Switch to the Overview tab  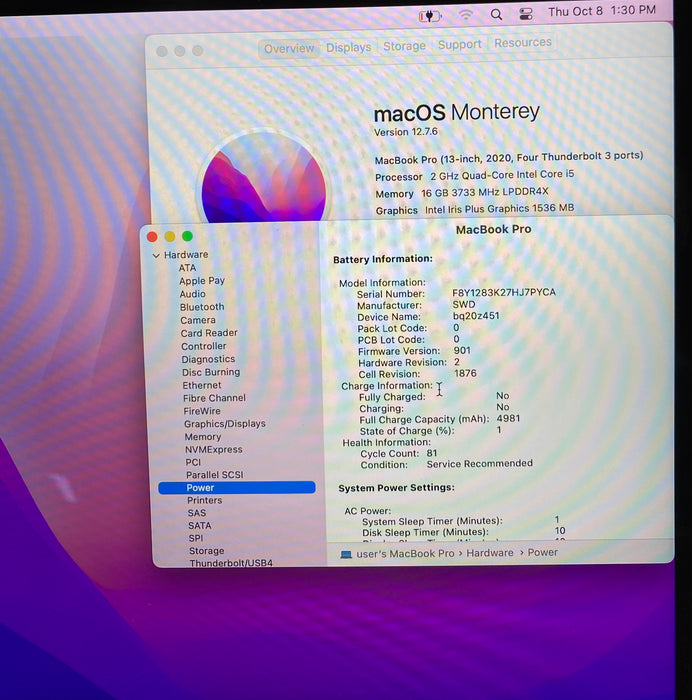[x=289, y=48]
